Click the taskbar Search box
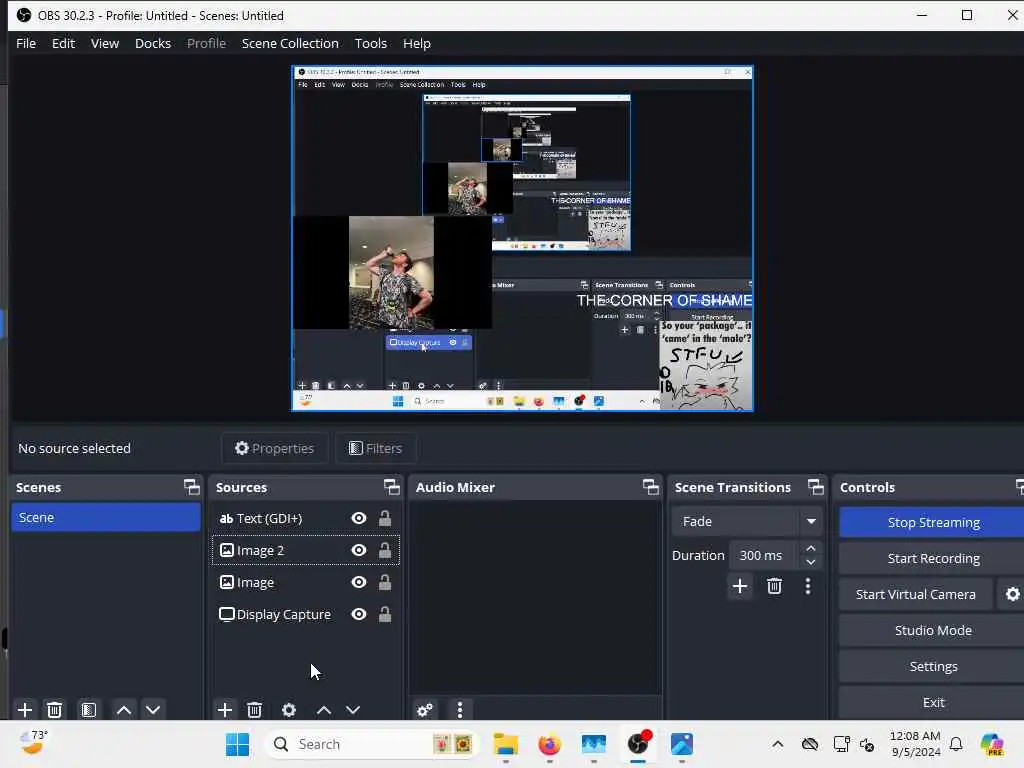The height and width of the screenshot is (768, 1024). (x=371, y=744)
